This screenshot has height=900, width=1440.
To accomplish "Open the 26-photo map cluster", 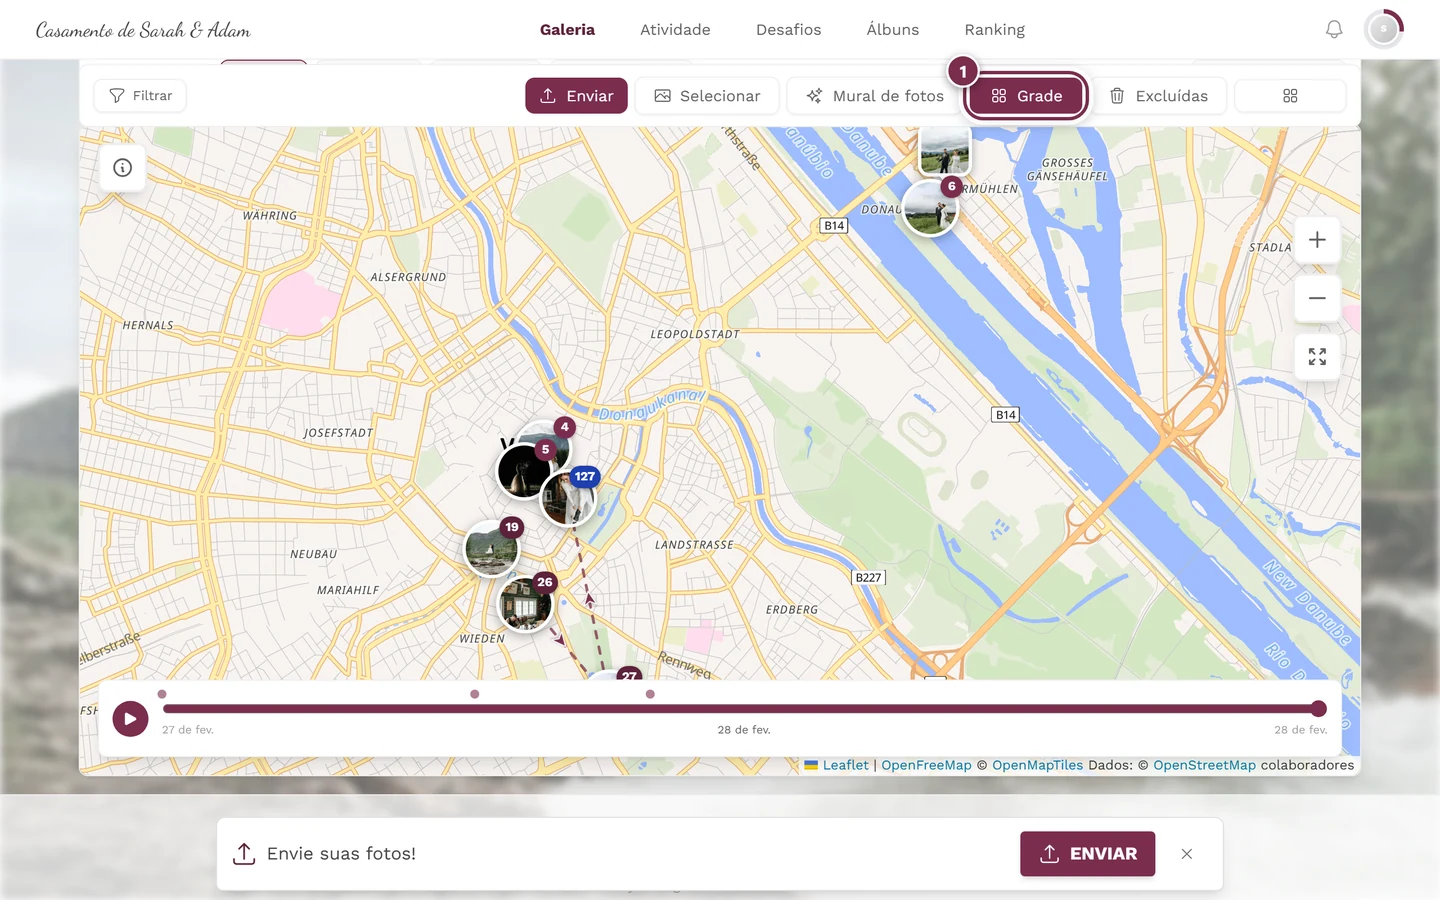I will click(526, 602).
